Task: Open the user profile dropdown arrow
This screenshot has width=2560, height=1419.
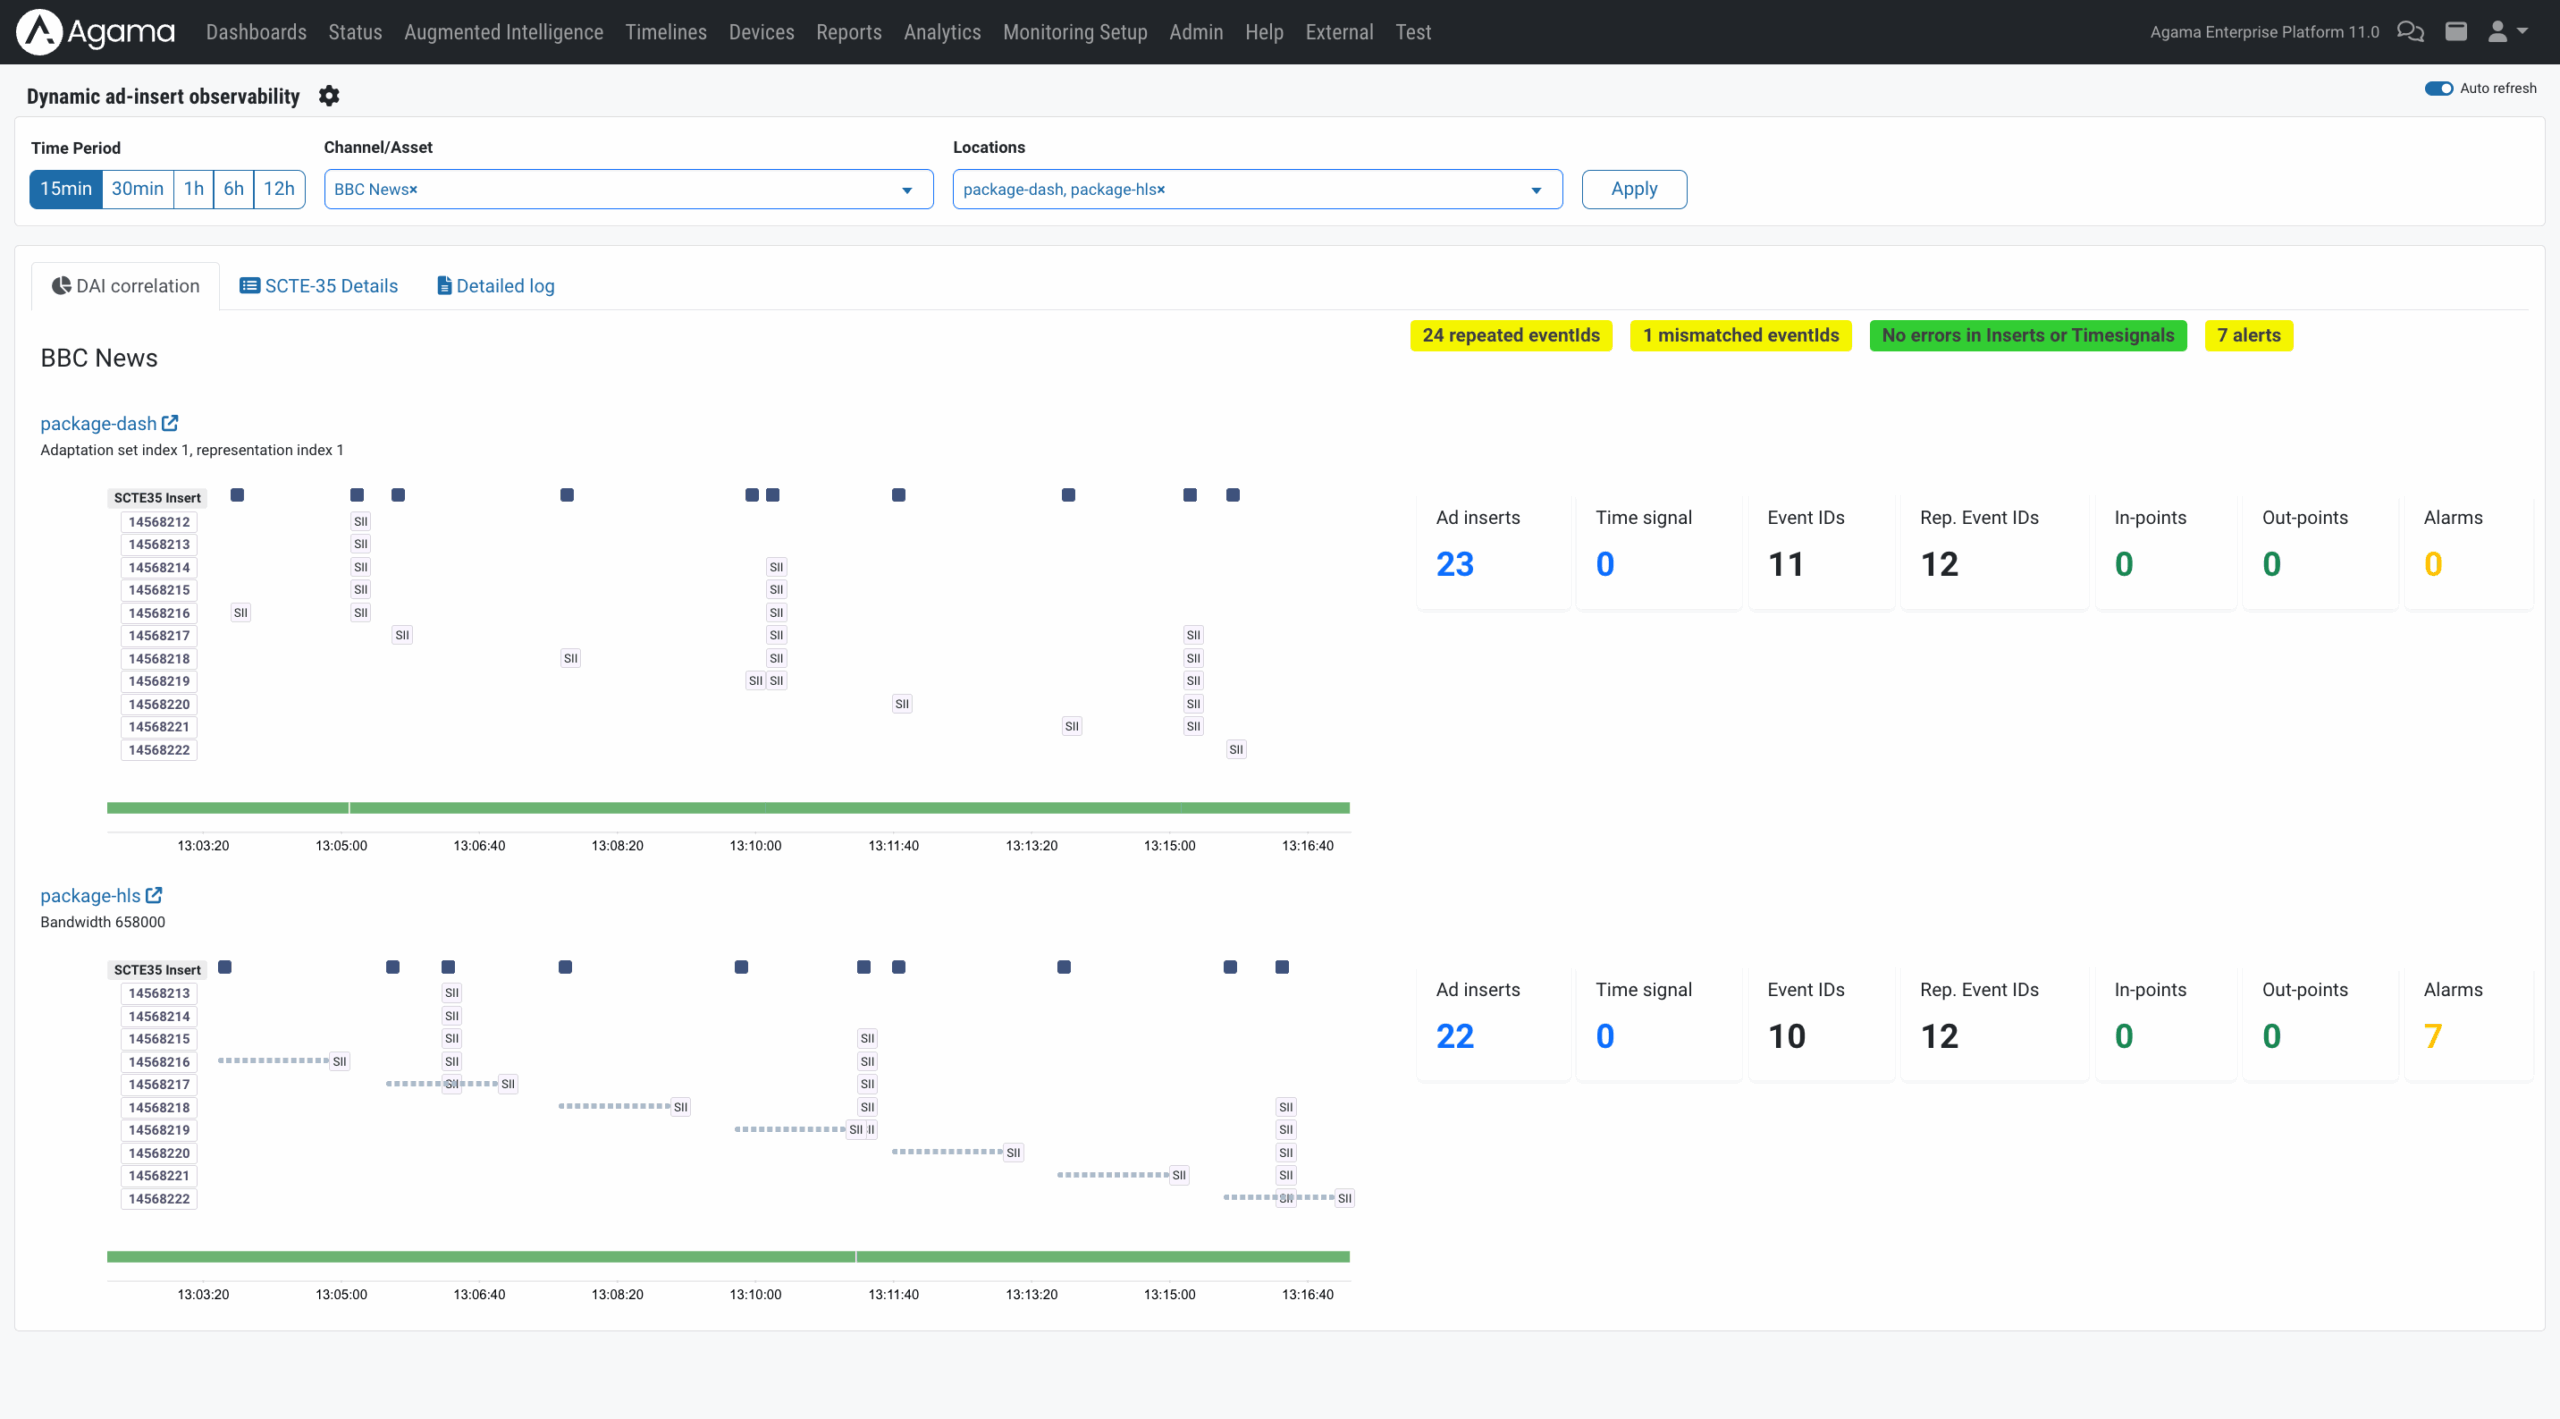Action: coord(2523,31)
